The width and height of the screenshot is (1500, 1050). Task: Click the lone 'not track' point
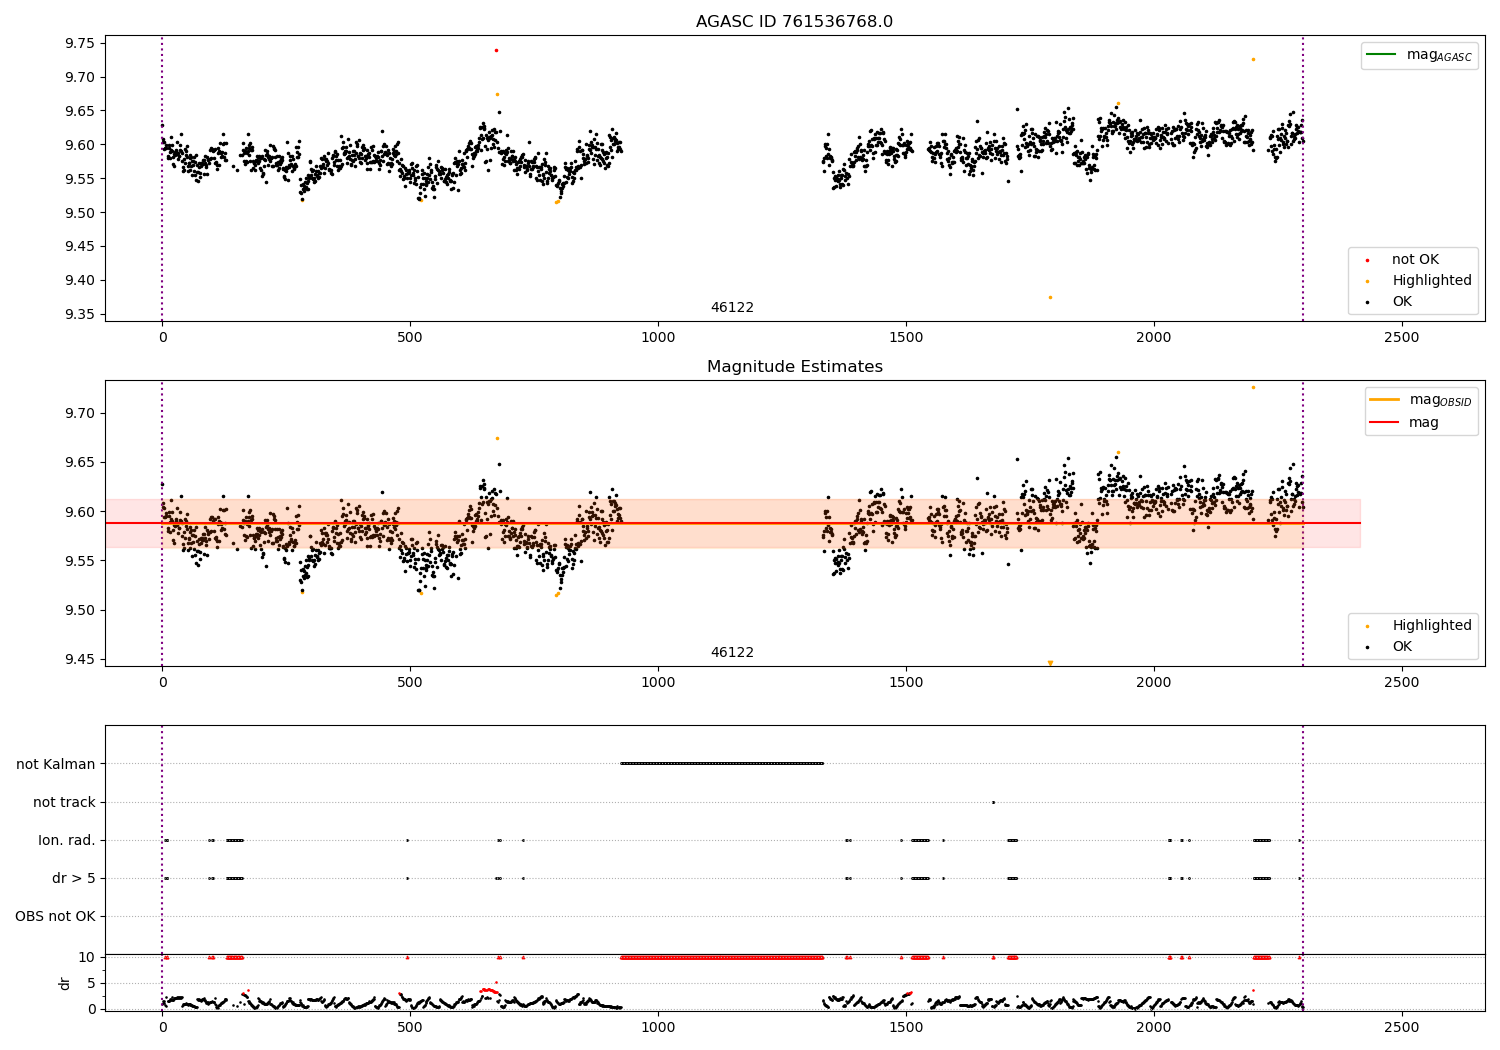coord(993,802)
